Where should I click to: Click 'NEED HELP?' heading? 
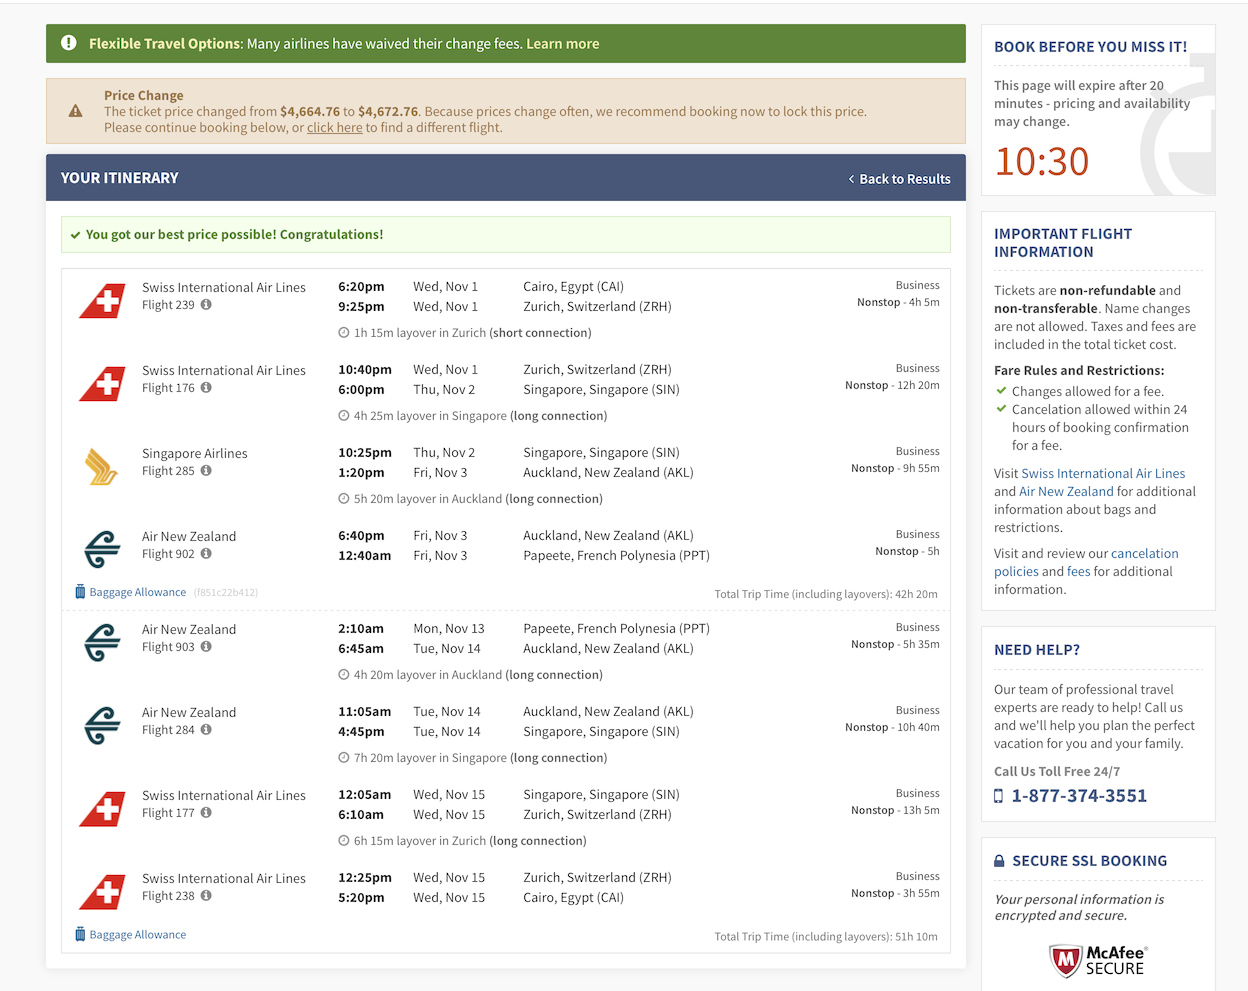point(1037,650)
